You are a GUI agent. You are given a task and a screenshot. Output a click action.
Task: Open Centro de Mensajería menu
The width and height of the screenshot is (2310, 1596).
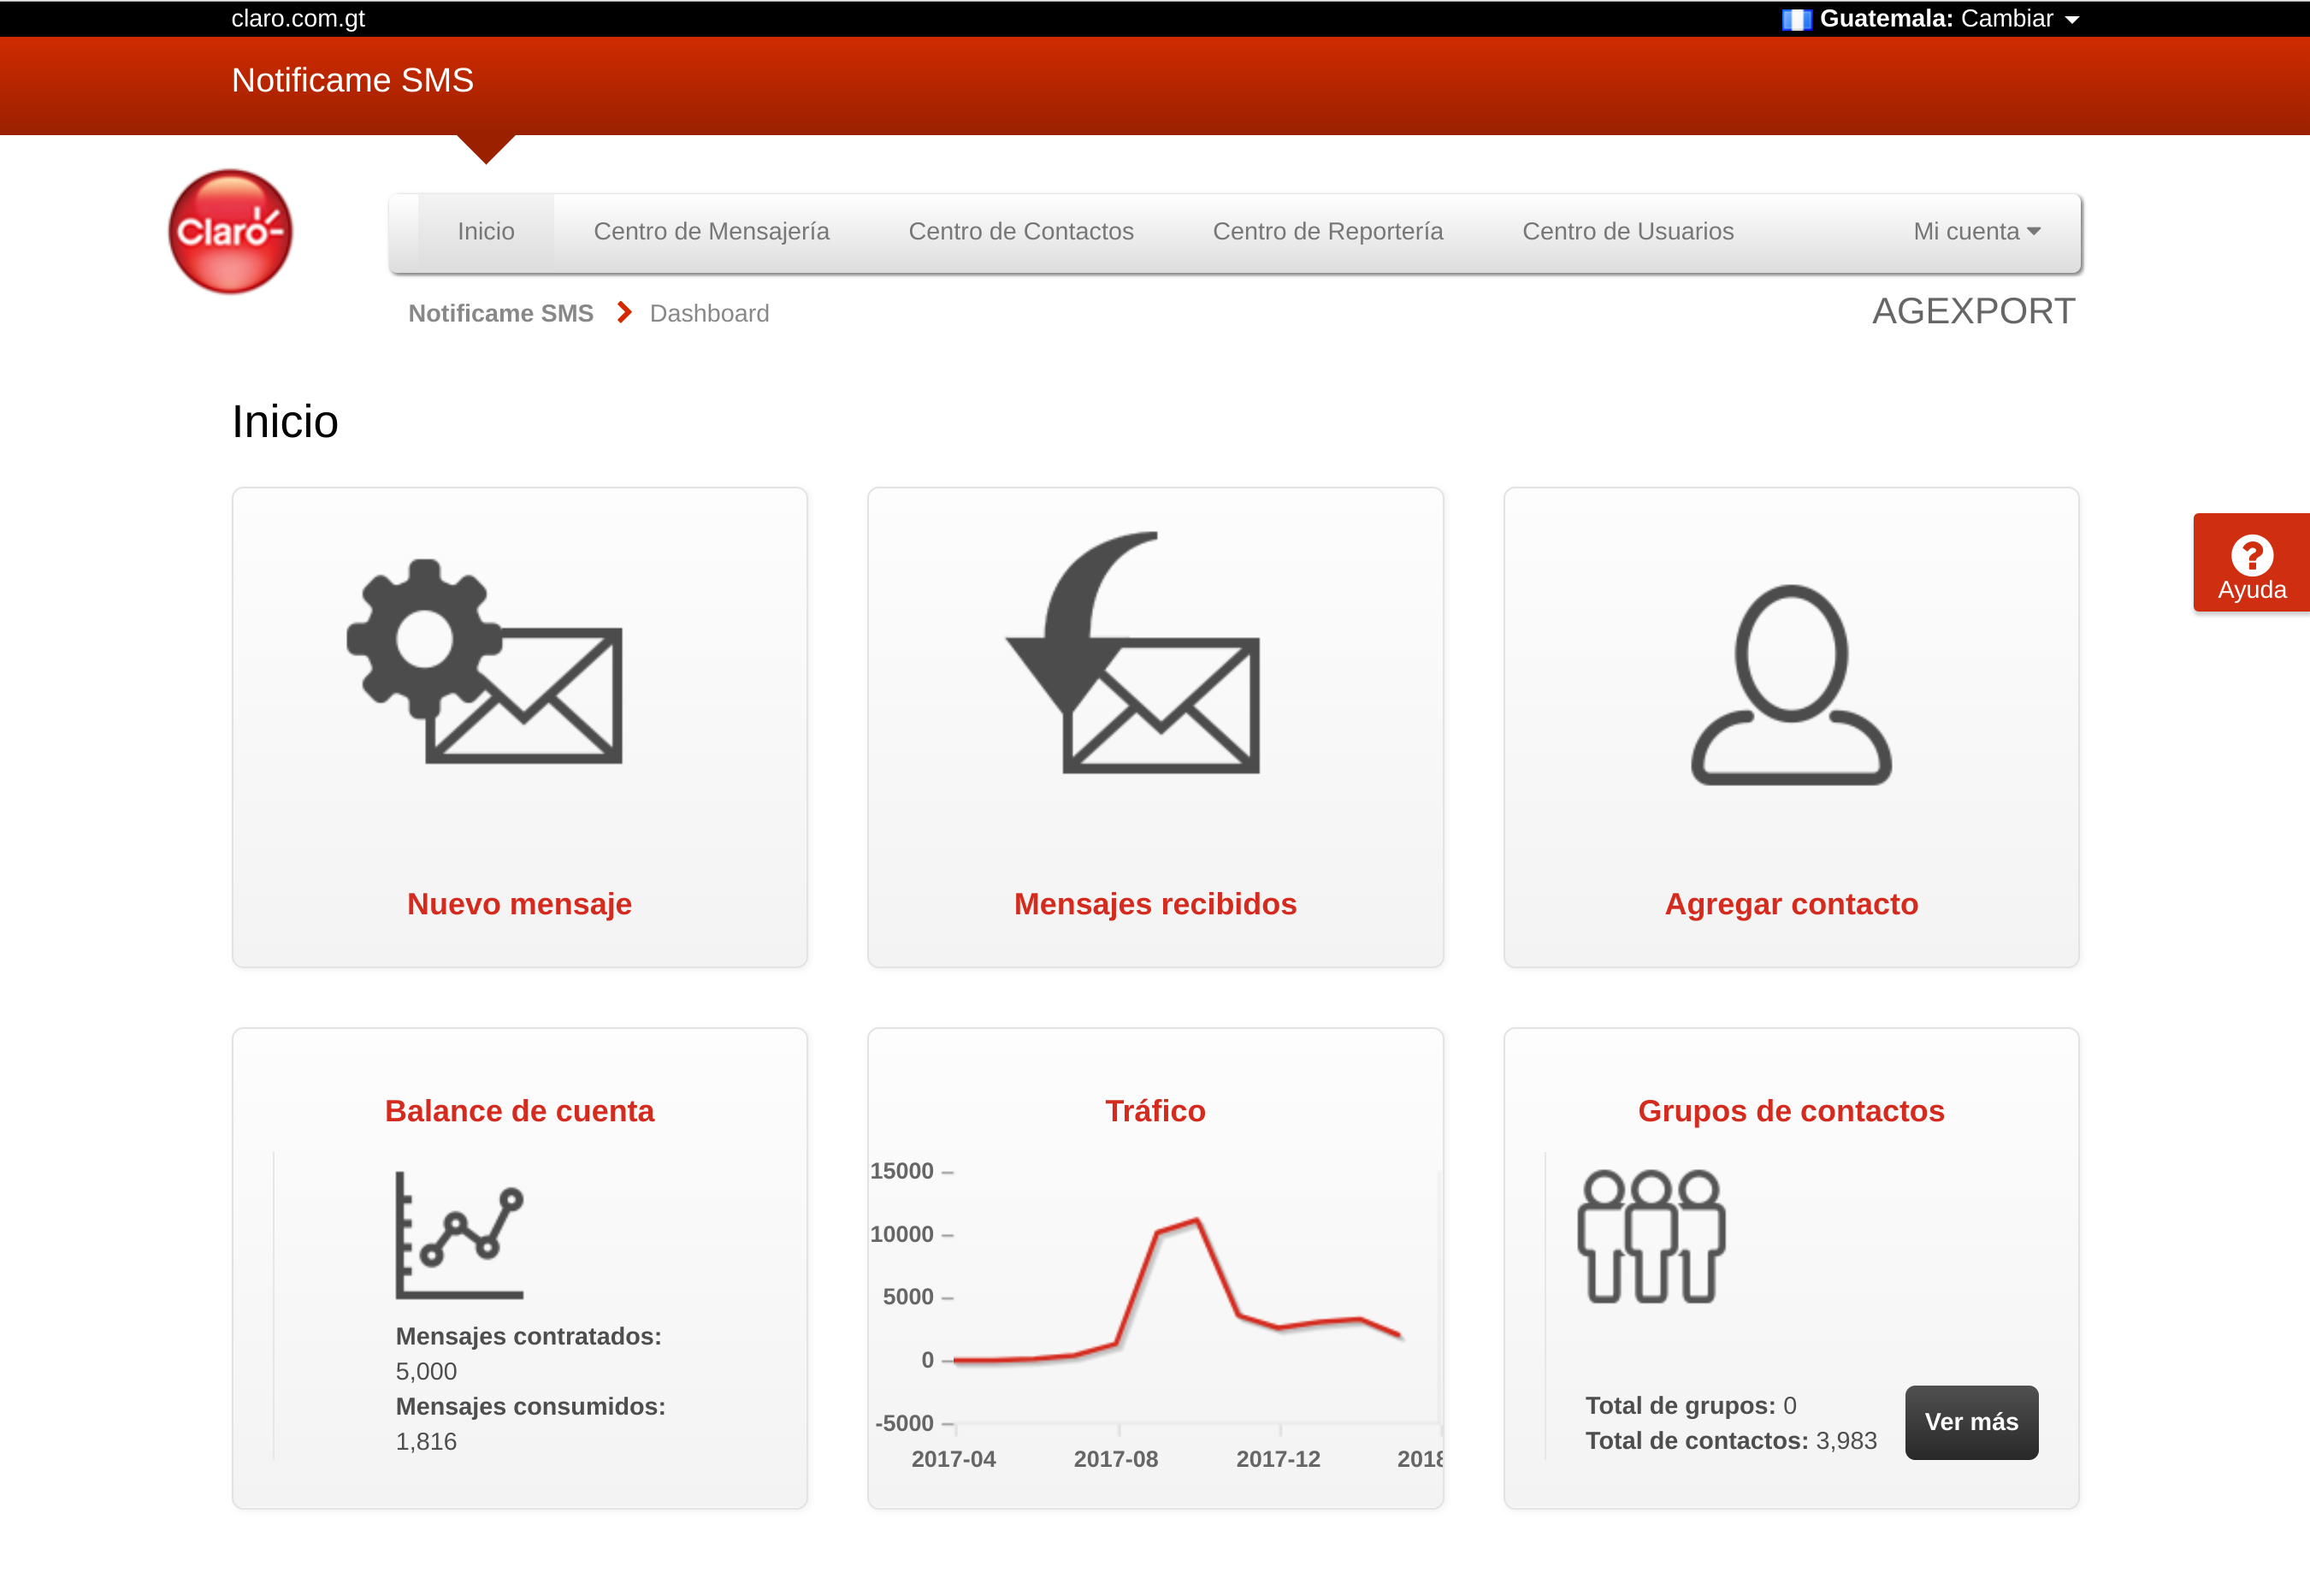pyautogui.click(x=711, y=232)
